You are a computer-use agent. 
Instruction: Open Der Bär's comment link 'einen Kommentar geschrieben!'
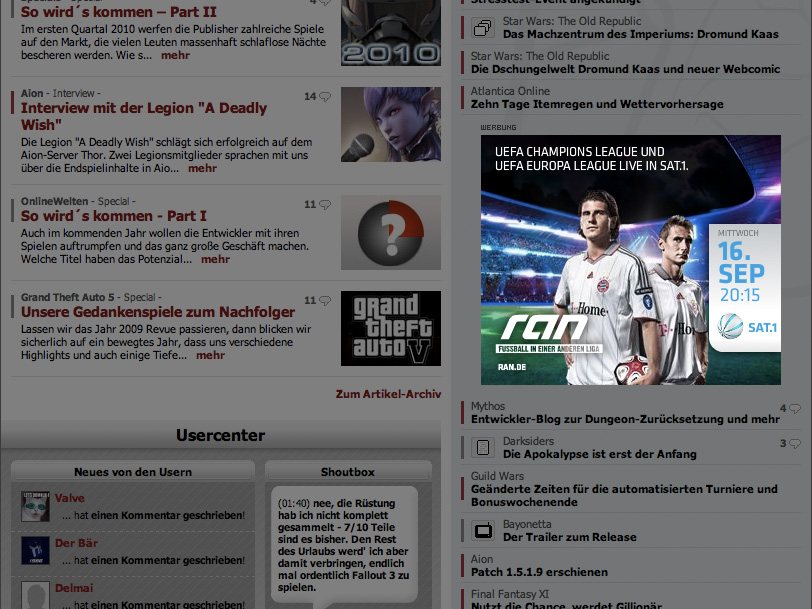point(168,560)
